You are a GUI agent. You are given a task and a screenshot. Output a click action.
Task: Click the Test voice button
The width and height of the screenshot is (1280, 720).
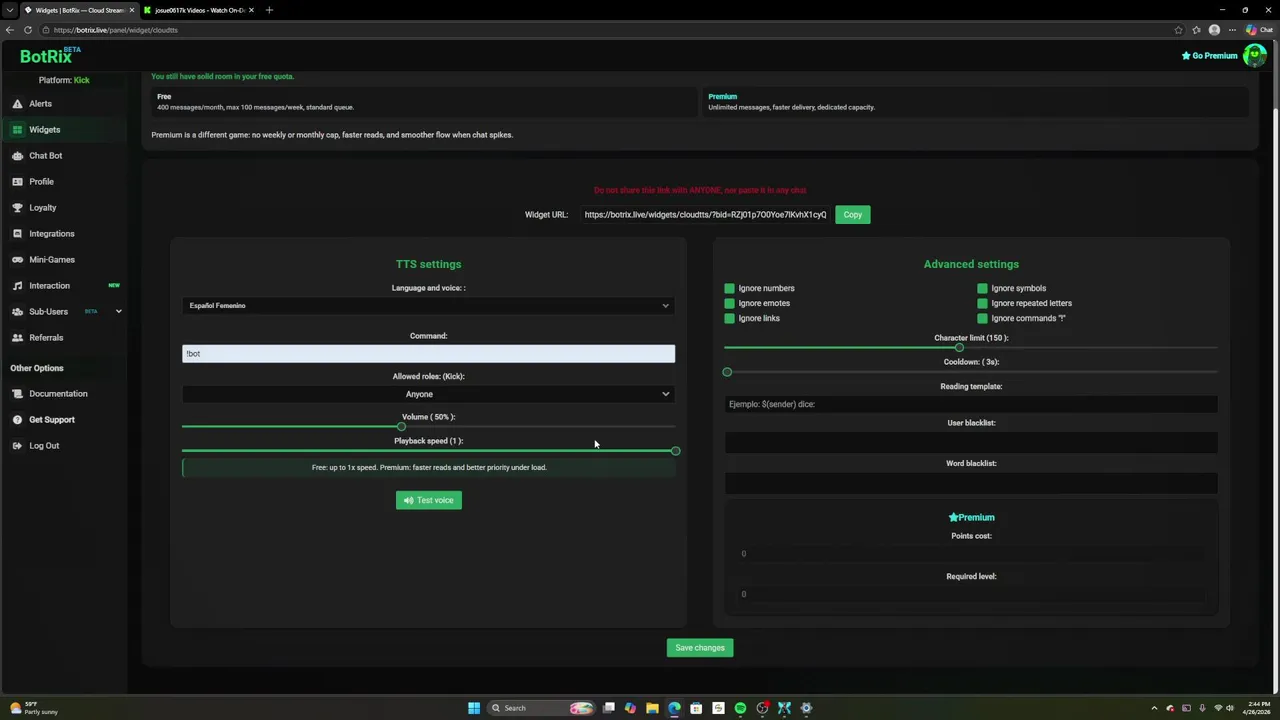pyautogui.click(x=428, y=500)
